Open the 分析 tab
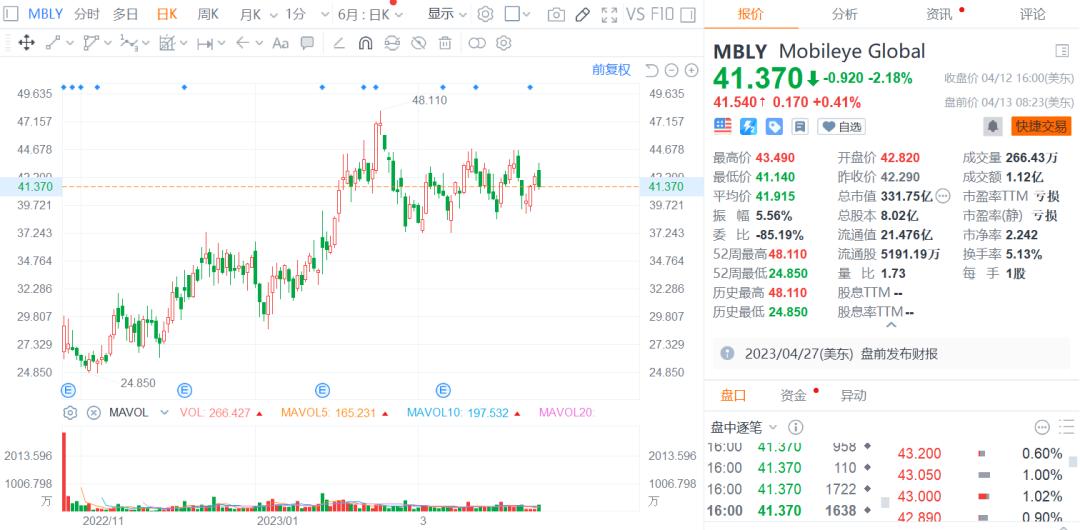Viewport: 1080px width, 530px height. (844, 14)
